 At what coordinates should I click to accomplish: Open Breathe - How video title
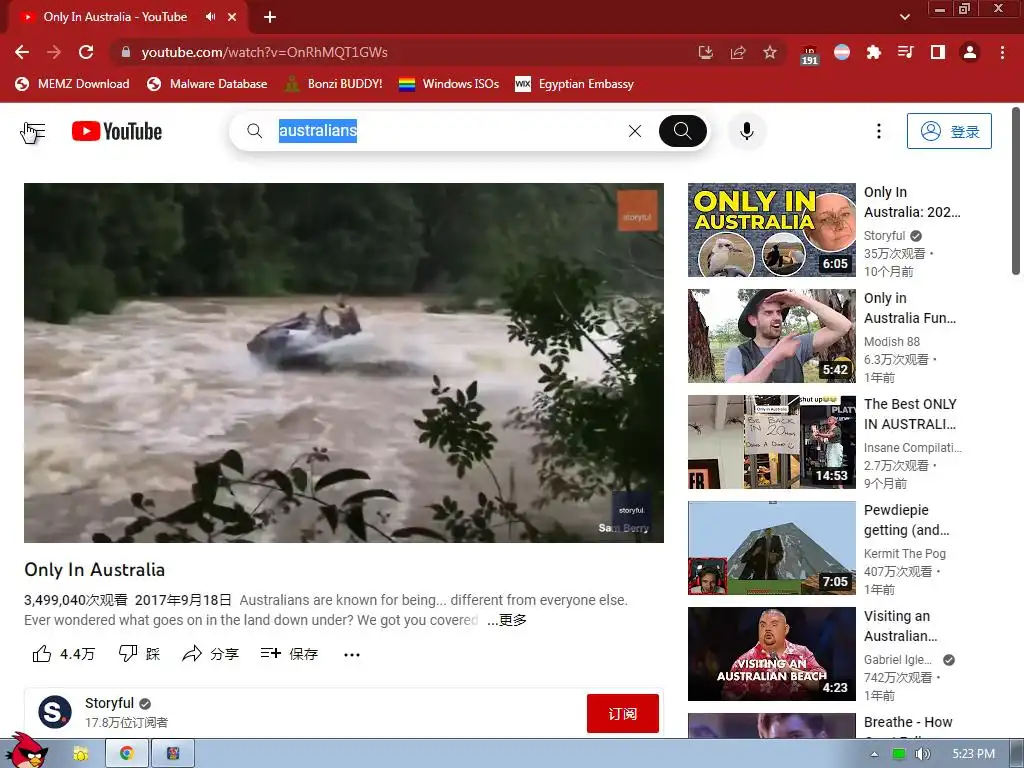pos(908,722)
